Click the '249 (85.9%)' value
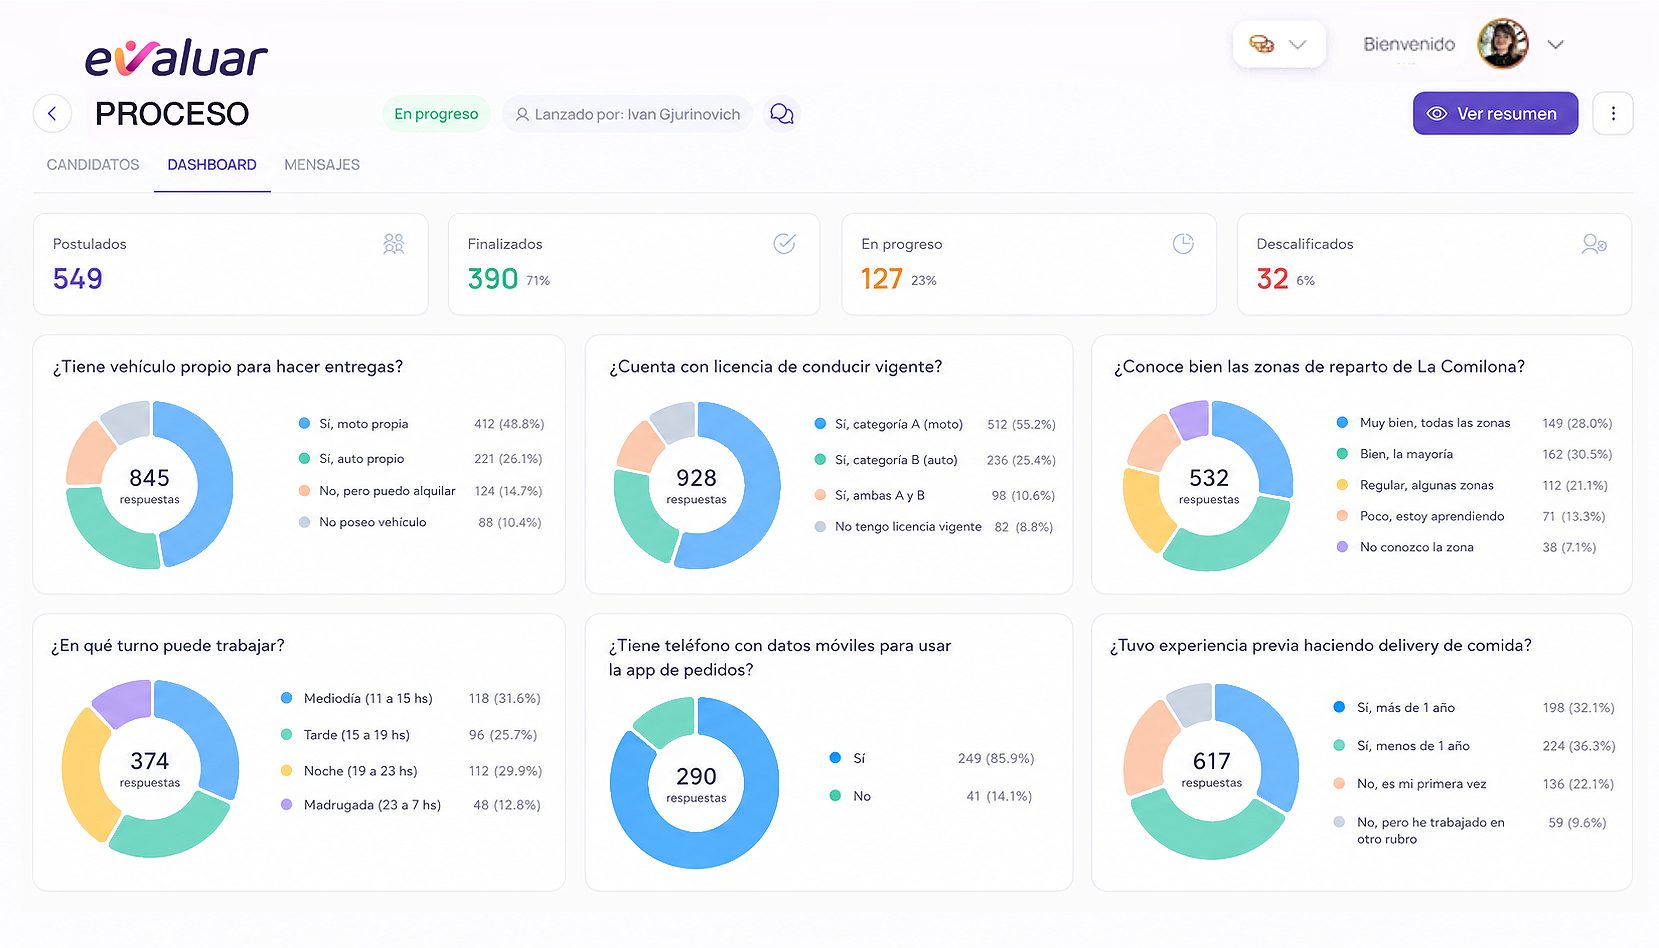This screenshot has width=1659, height=948. pos(996,758)
